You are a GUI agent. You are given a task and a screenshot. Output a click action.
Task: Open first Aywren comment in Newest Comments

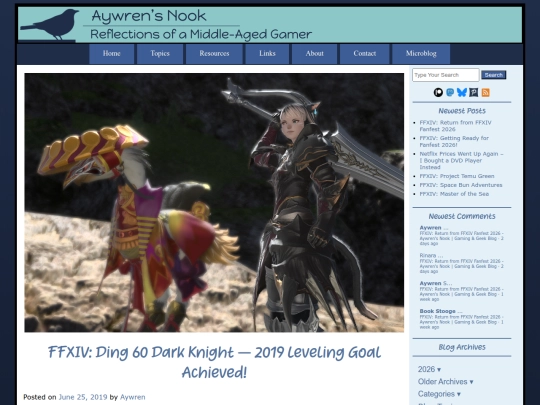coord(461,236)
